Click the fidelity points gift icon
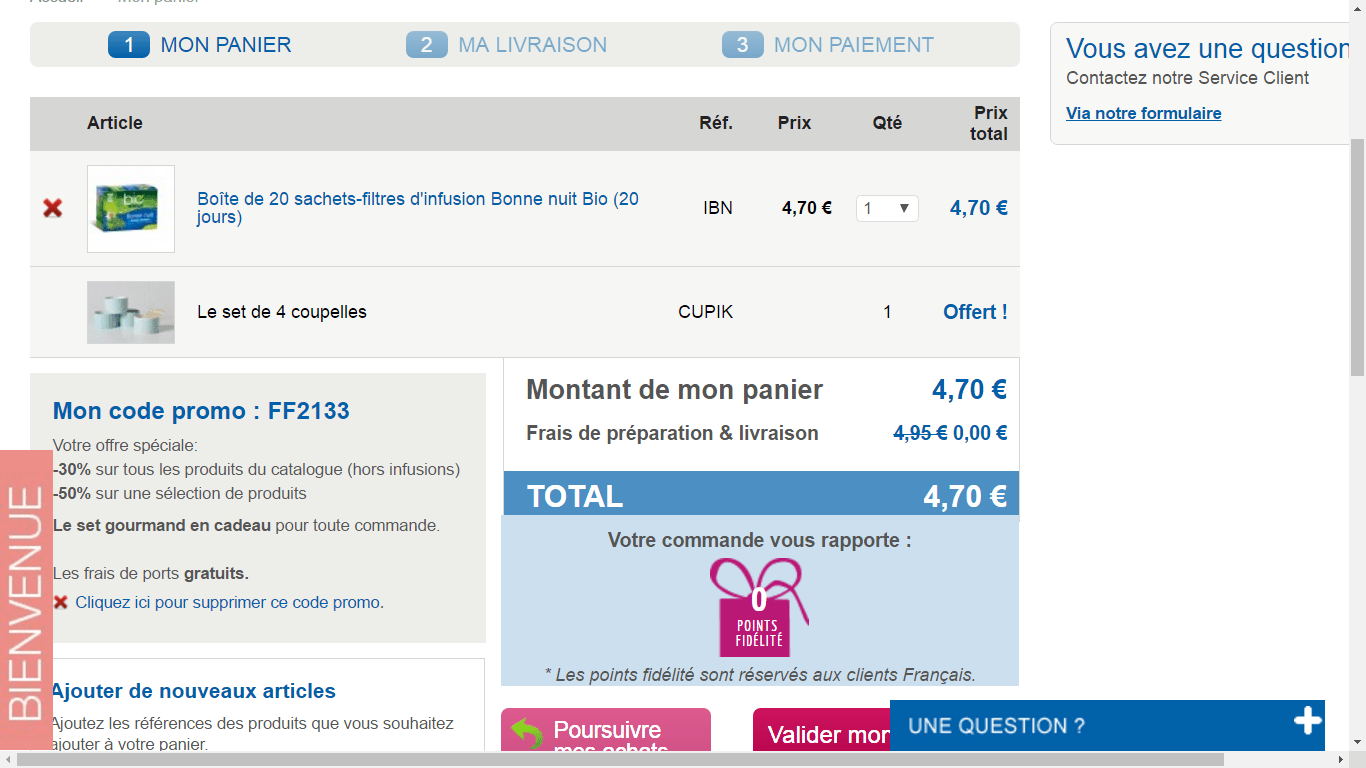Viewport: 1366px width, 768px height. tap(759, 607)
